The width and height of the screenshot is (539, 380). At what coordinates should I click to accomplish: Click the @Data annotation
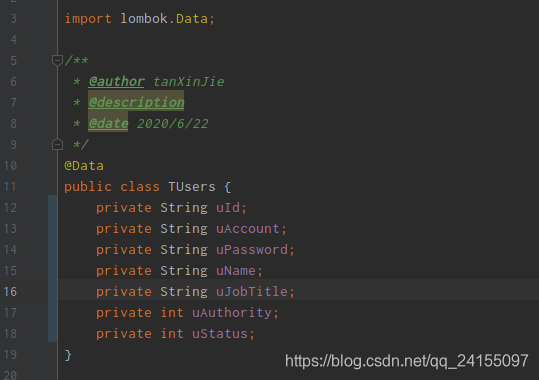click(84, 166)
